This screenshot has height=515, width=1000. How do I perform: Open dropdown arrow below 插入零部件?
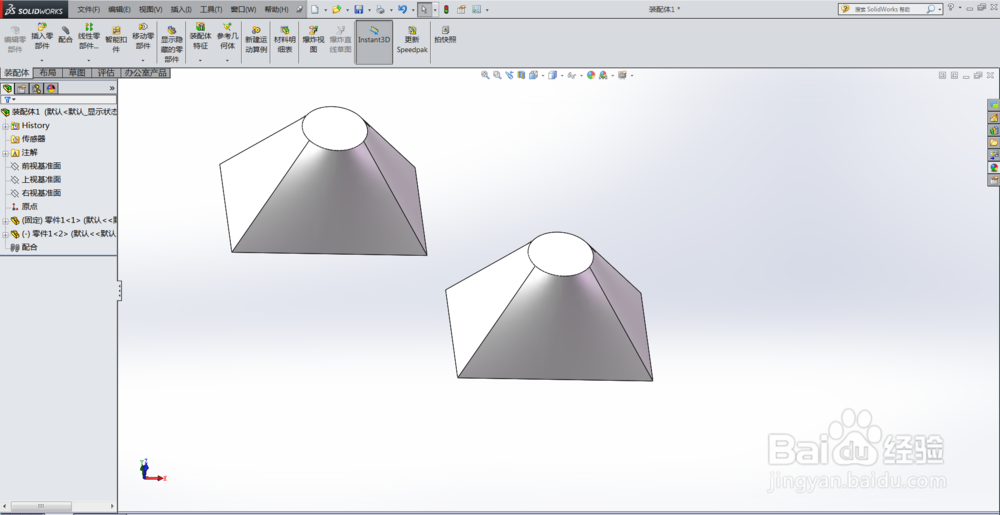(x=42, y=60)
